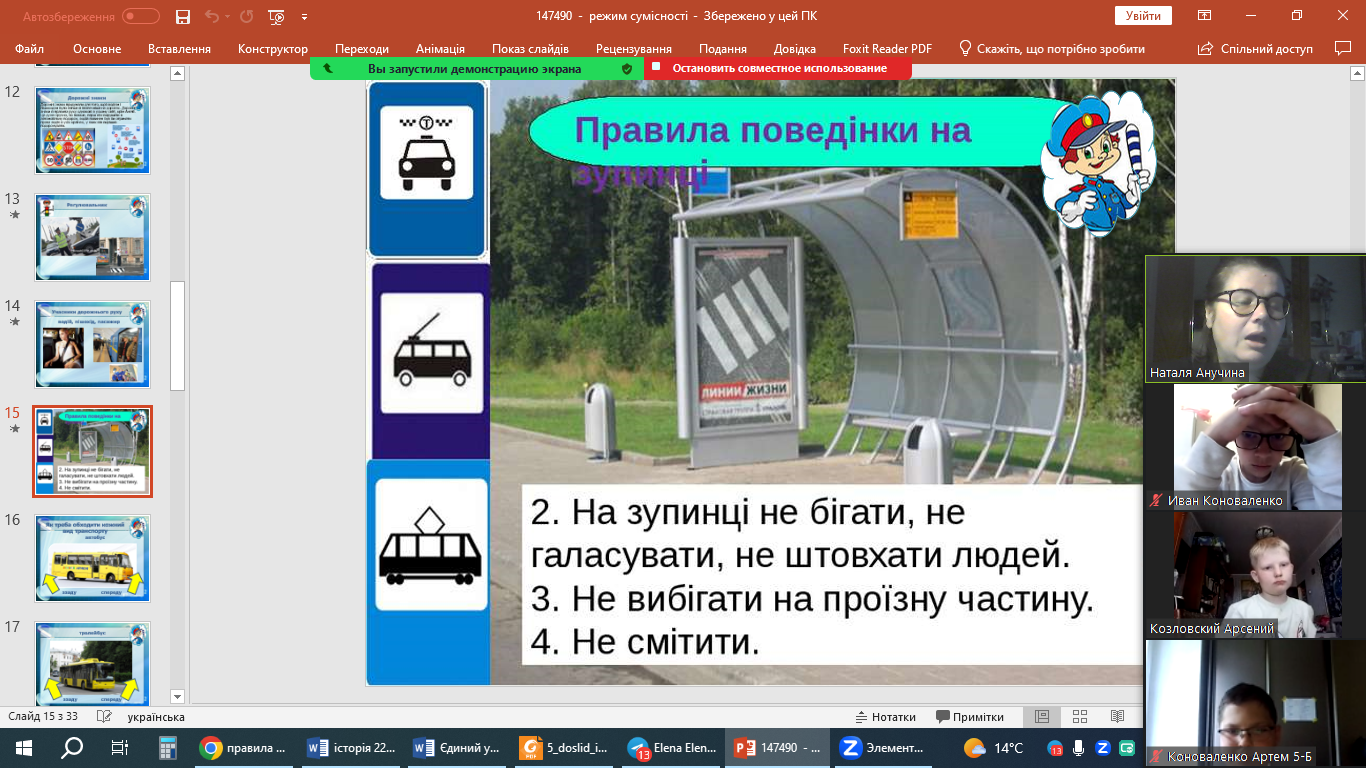Open the Windows Start menu
The width and height of the screenshot is (1366, 768).
pos(24,747)
